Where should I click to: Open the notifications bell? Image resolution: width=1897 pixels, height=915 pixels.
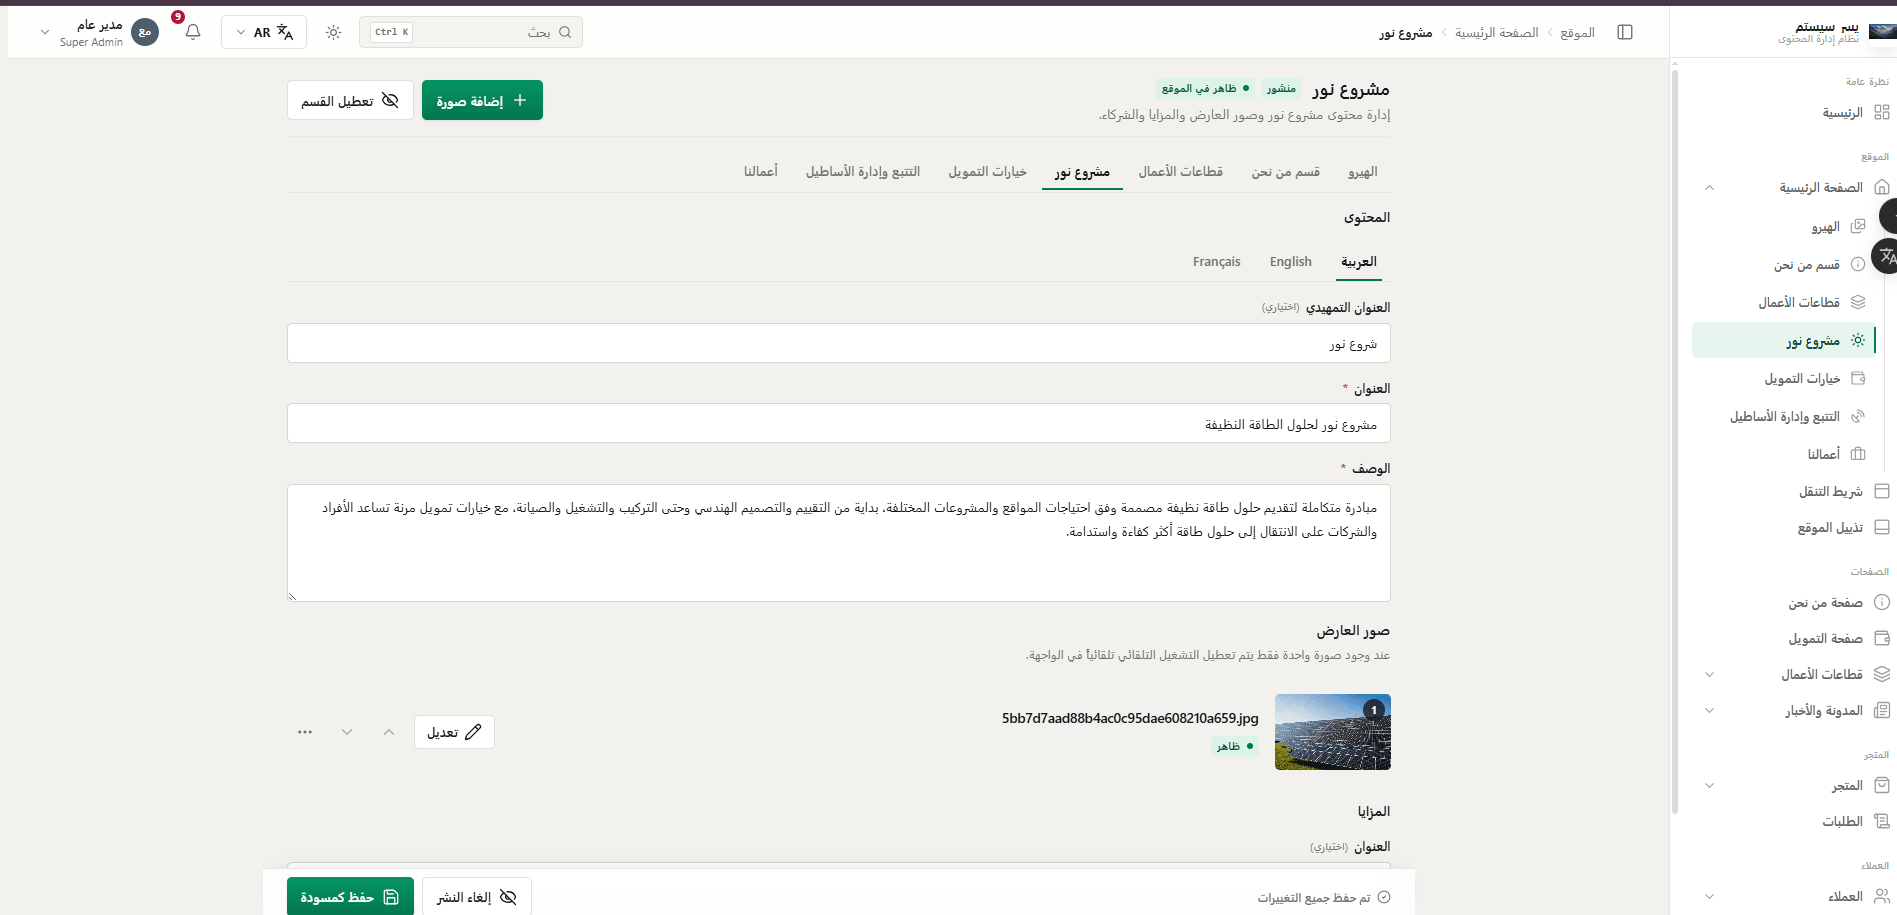pos(193,32)
